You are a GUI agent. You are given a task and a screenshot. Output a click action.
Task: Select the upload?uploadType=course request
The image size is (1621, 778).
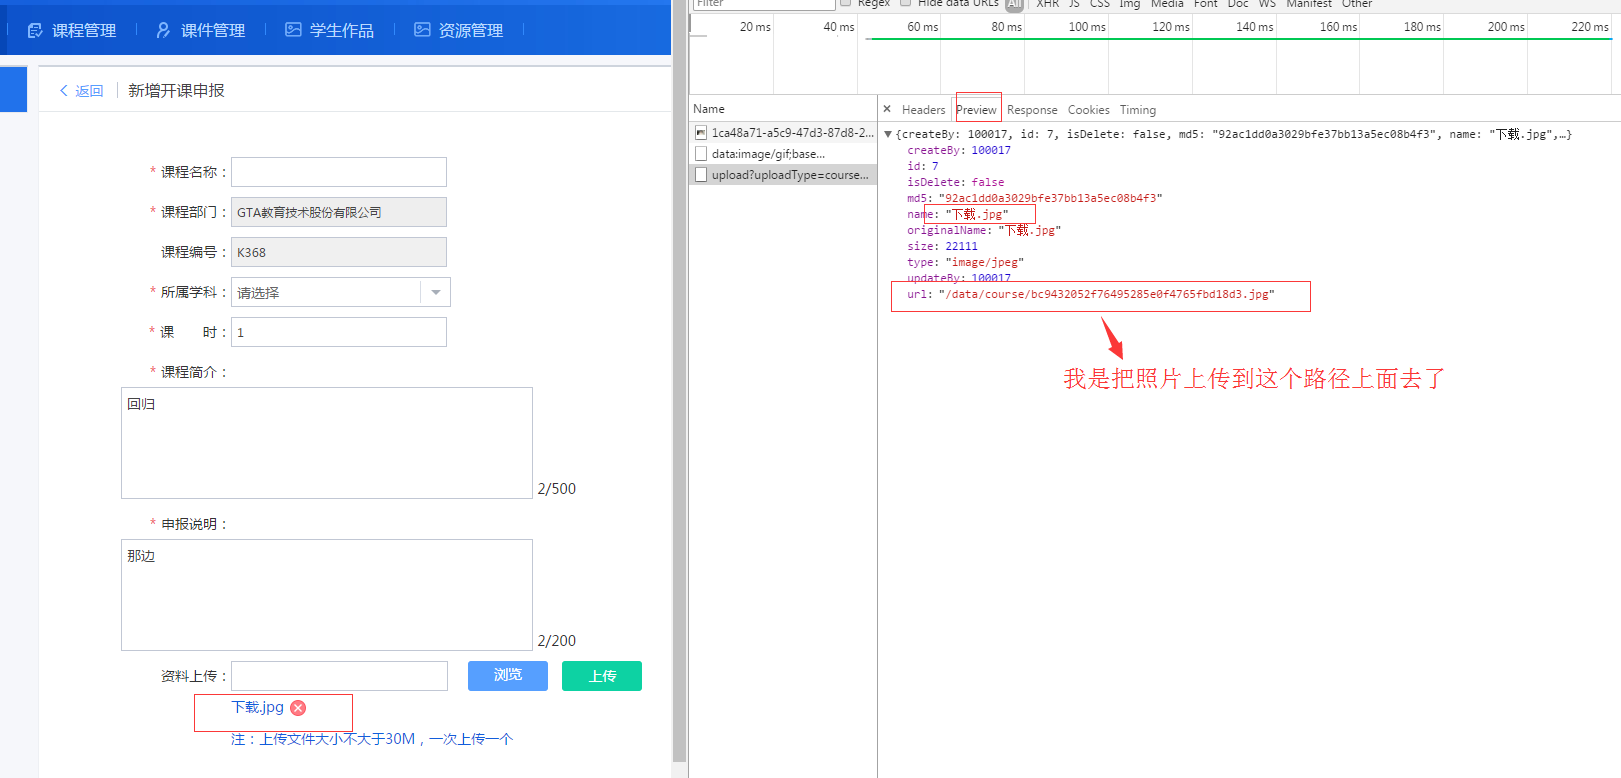[789, 175]
